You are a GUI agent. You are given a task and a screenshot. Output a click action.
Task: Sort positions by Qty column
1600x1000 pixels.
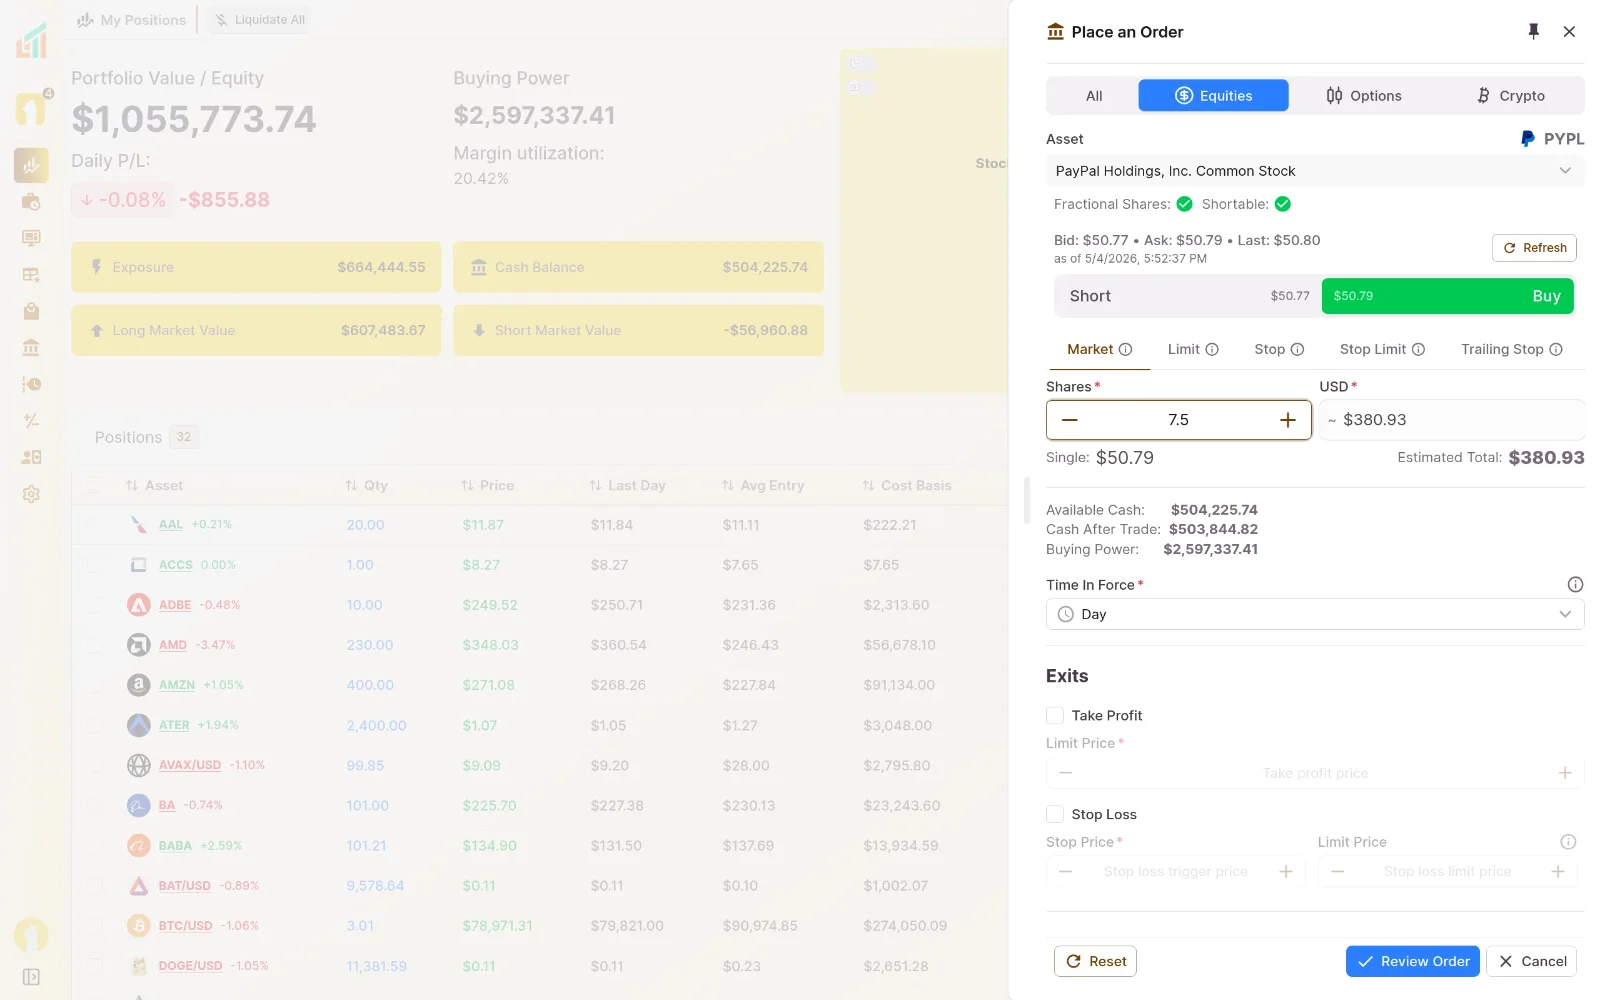366,486
